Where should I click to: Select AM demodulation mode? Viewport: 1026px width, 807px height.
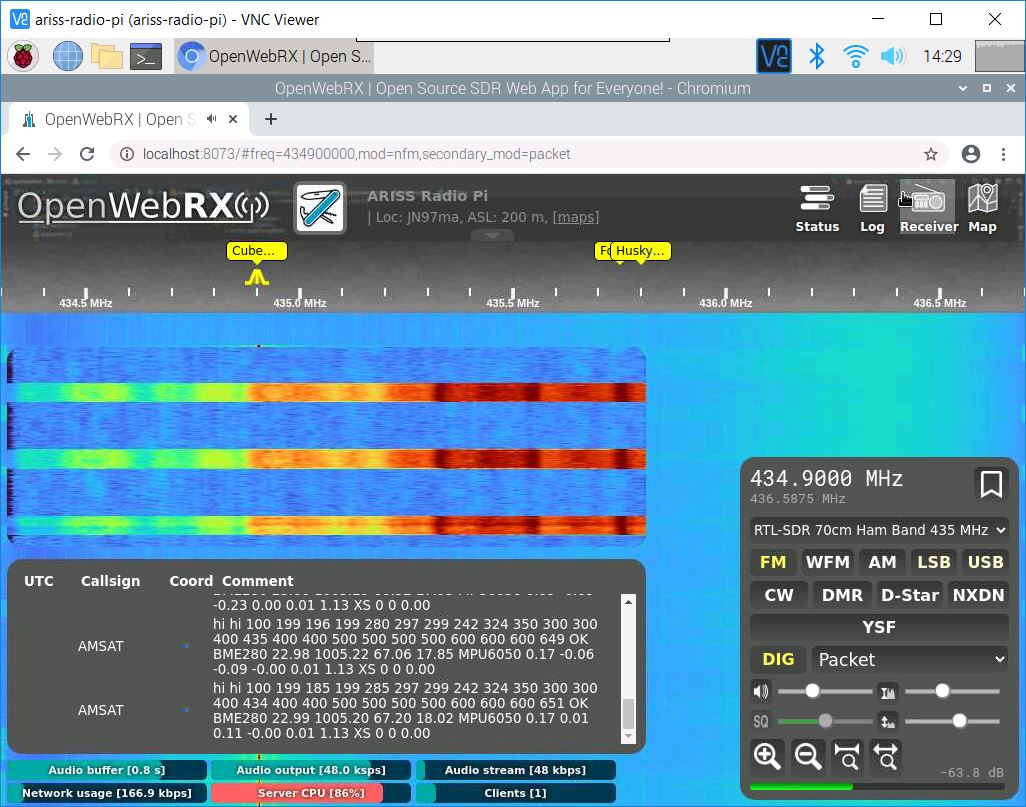tap(881, 562)
